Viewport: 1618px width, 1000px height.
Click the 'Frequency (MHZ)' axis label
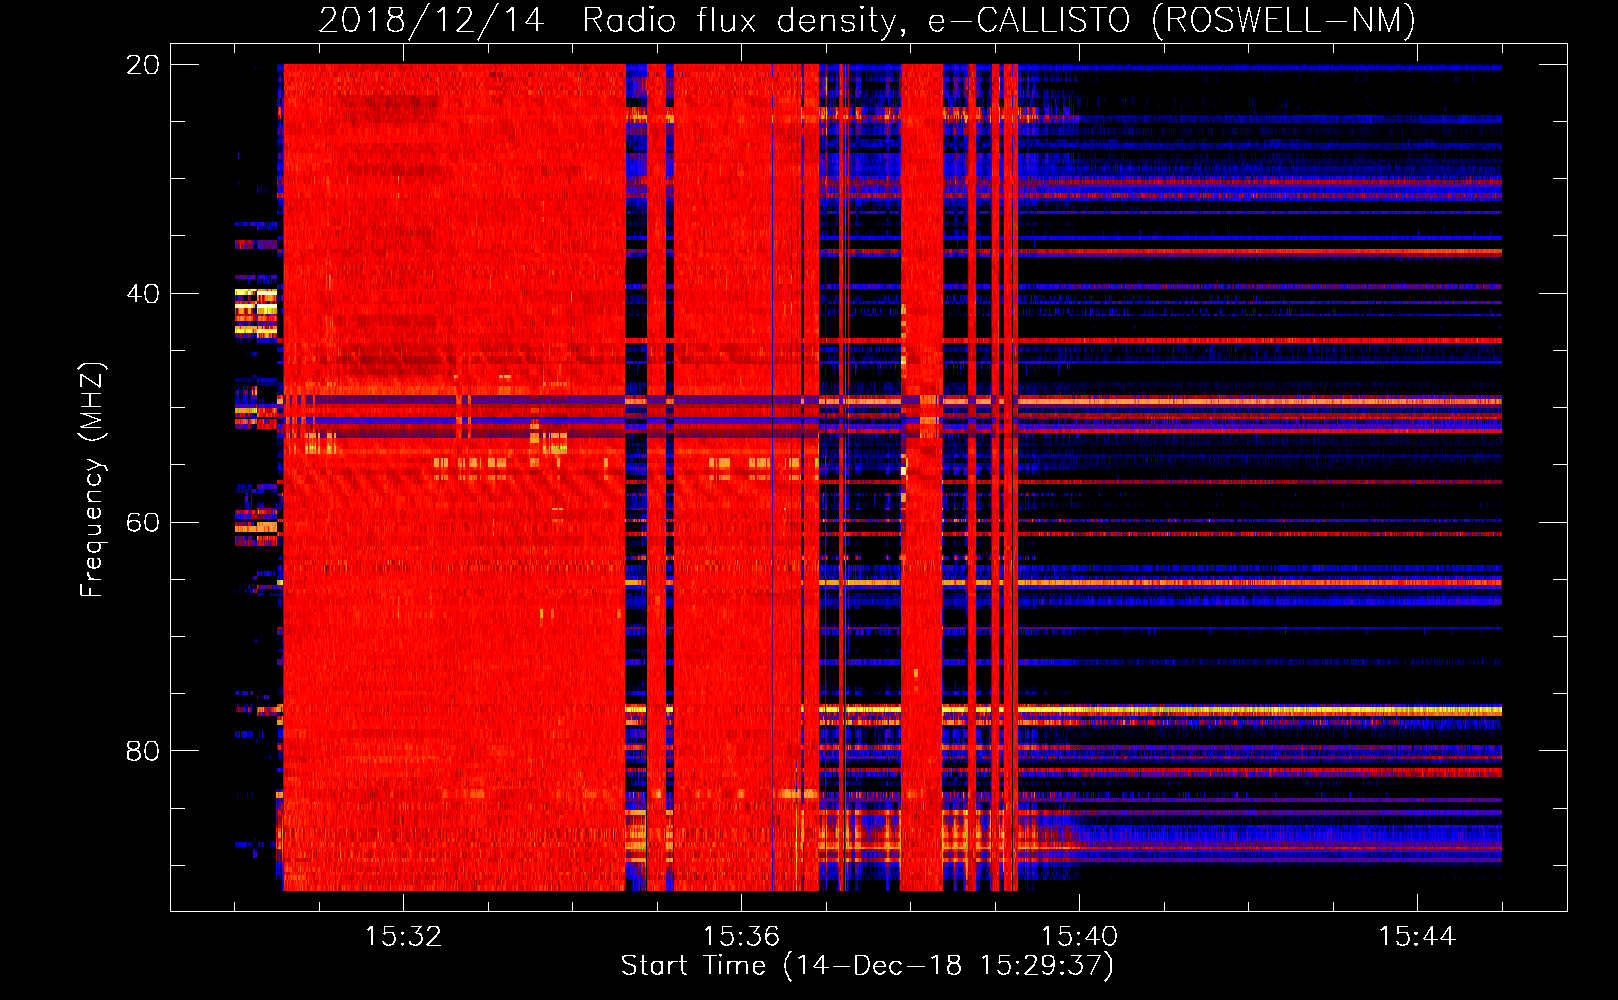tap(92, 479)
